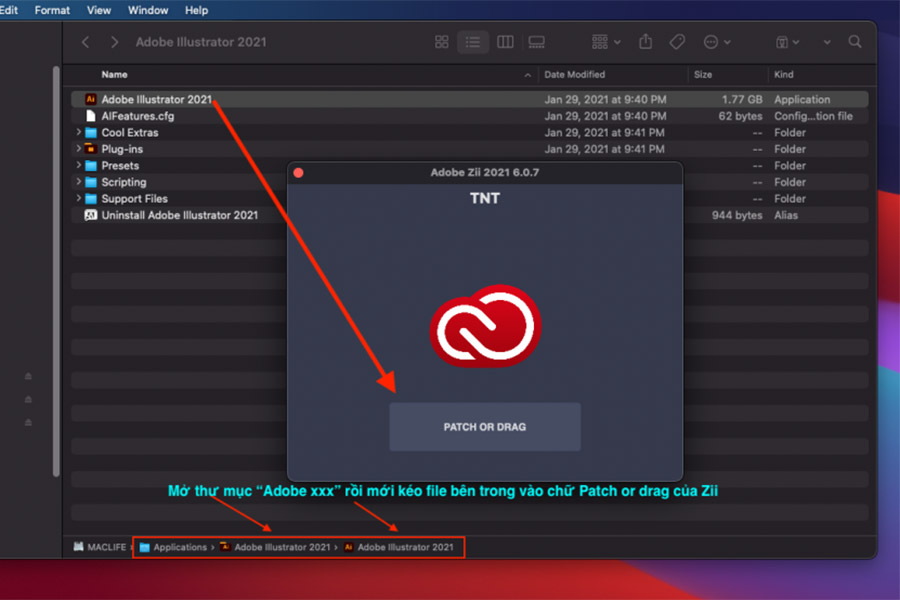Click the Finder search magnifier

(x=855, y=42)
